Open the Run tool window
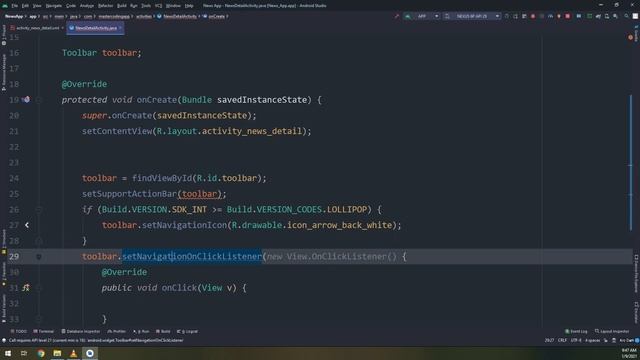 click(141, 331)
